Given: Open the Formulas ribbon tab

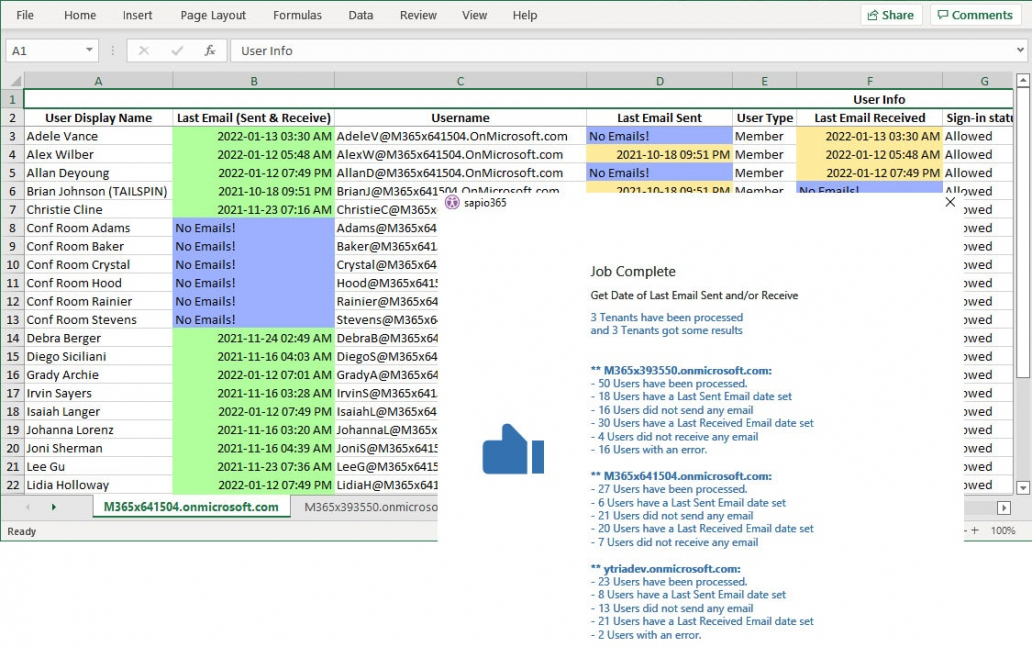Looking at the screenshot, I should tap(297, 15).
